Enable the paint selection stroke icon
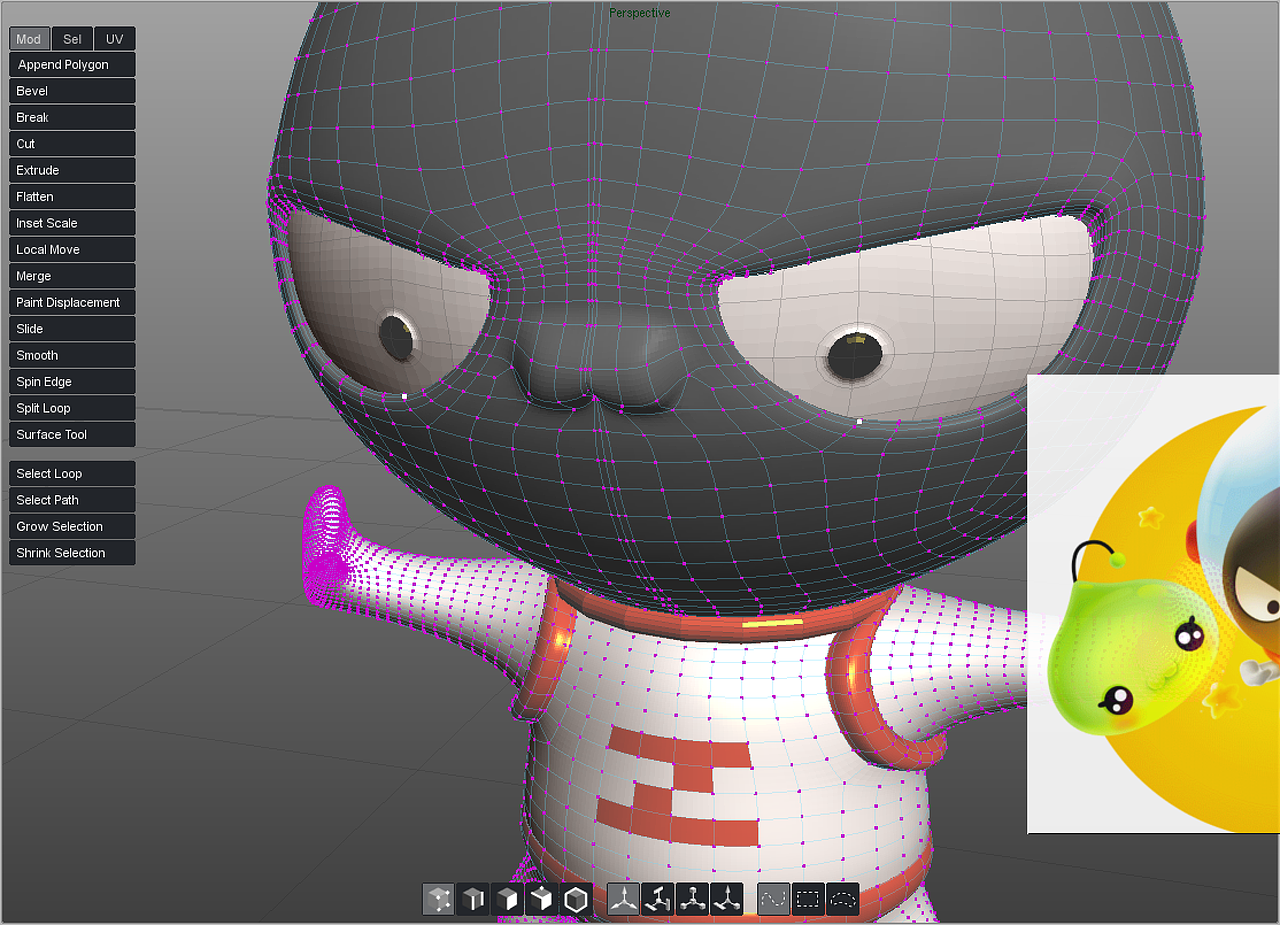Image resolution: width=1280 pixels, height=925 pixels. (773, 899)
